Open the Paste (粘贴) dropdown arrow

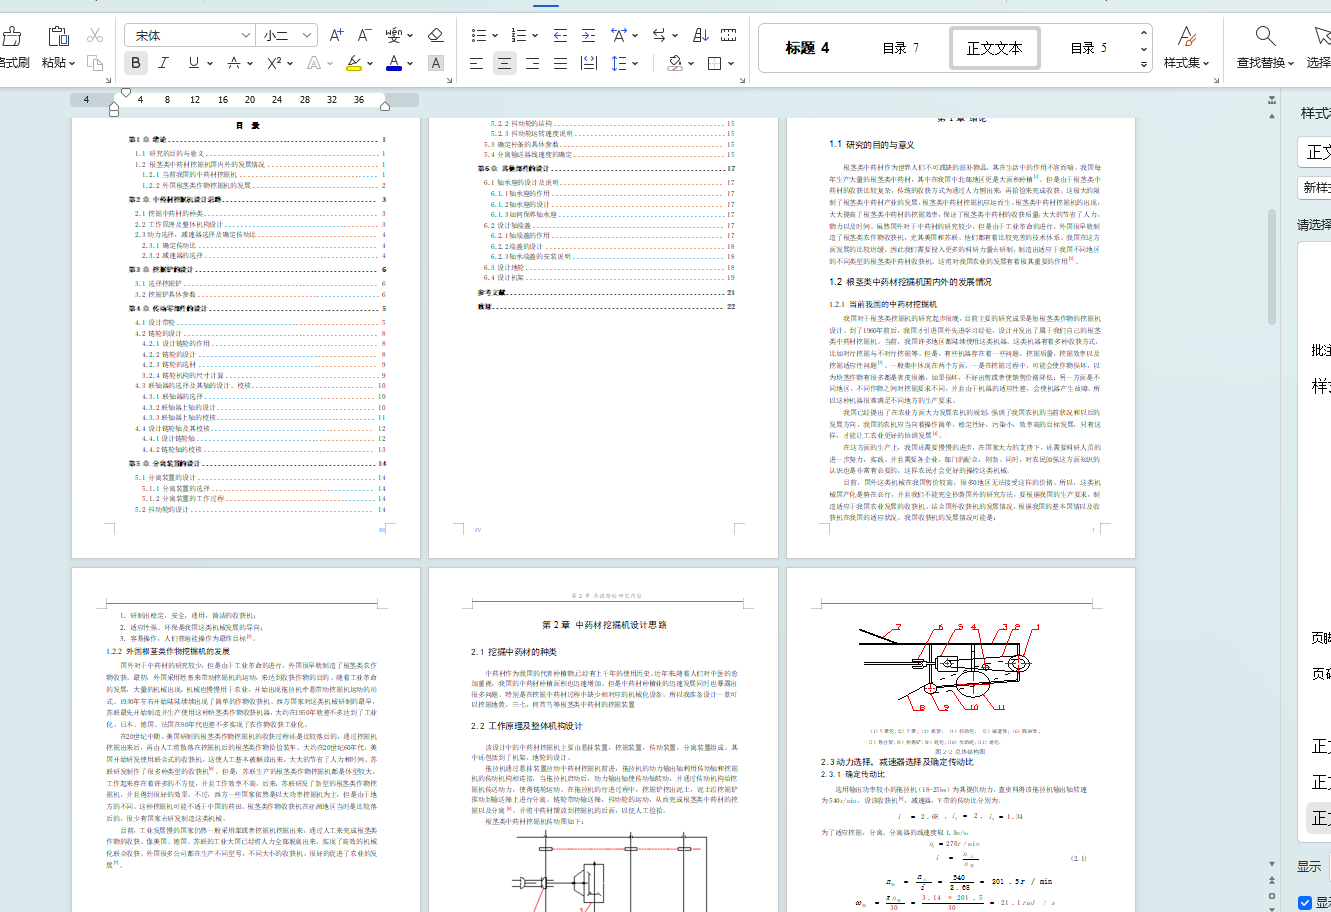72,63
